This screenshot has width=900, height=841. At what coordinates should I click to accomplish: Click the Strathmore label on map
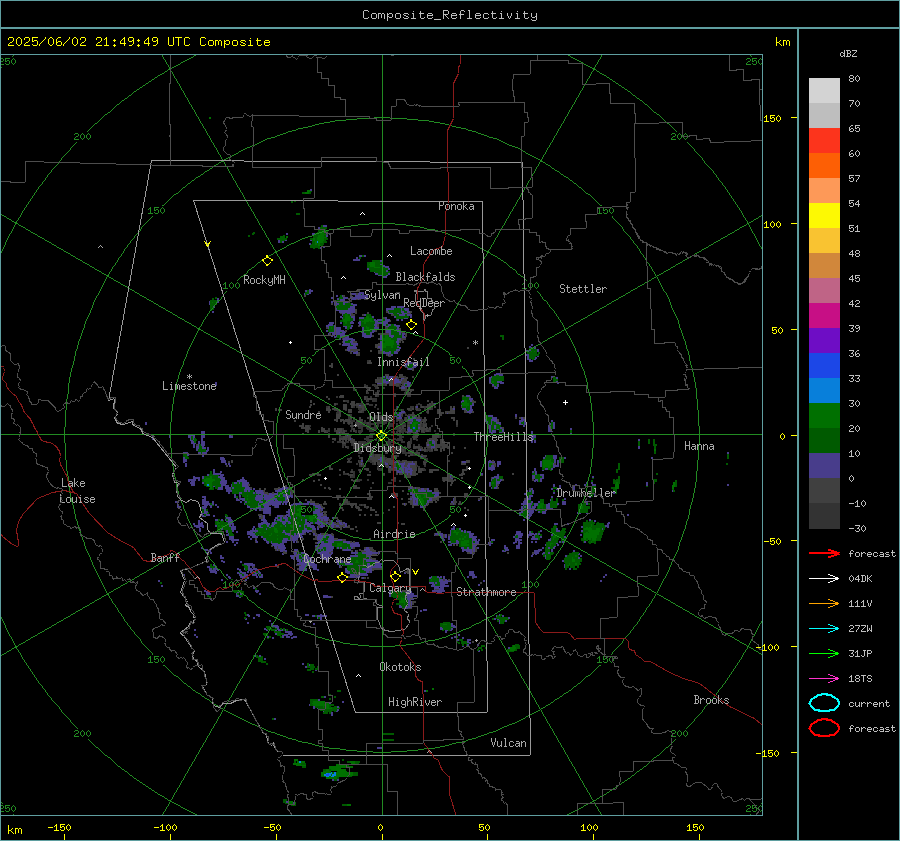486,592
